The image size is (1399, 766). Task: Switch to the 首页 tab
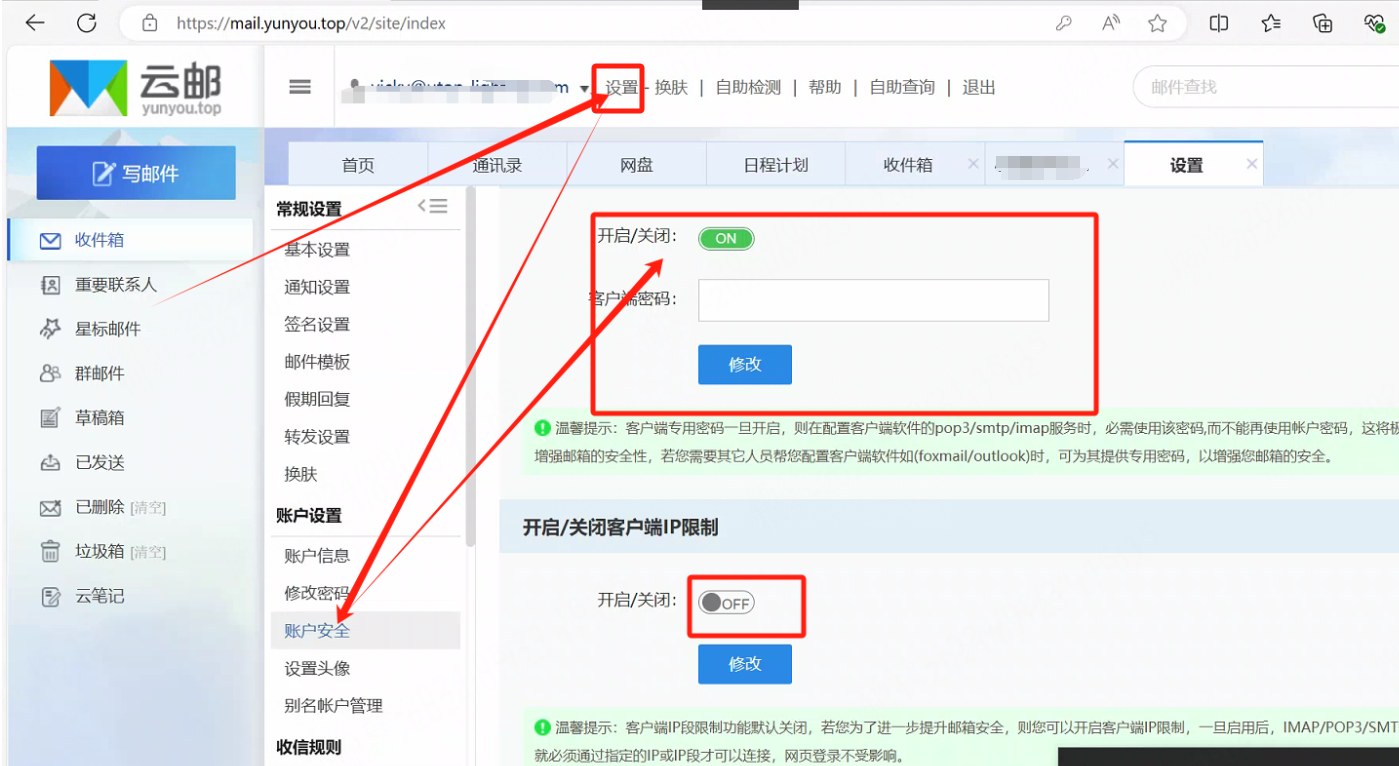point(358,165)
